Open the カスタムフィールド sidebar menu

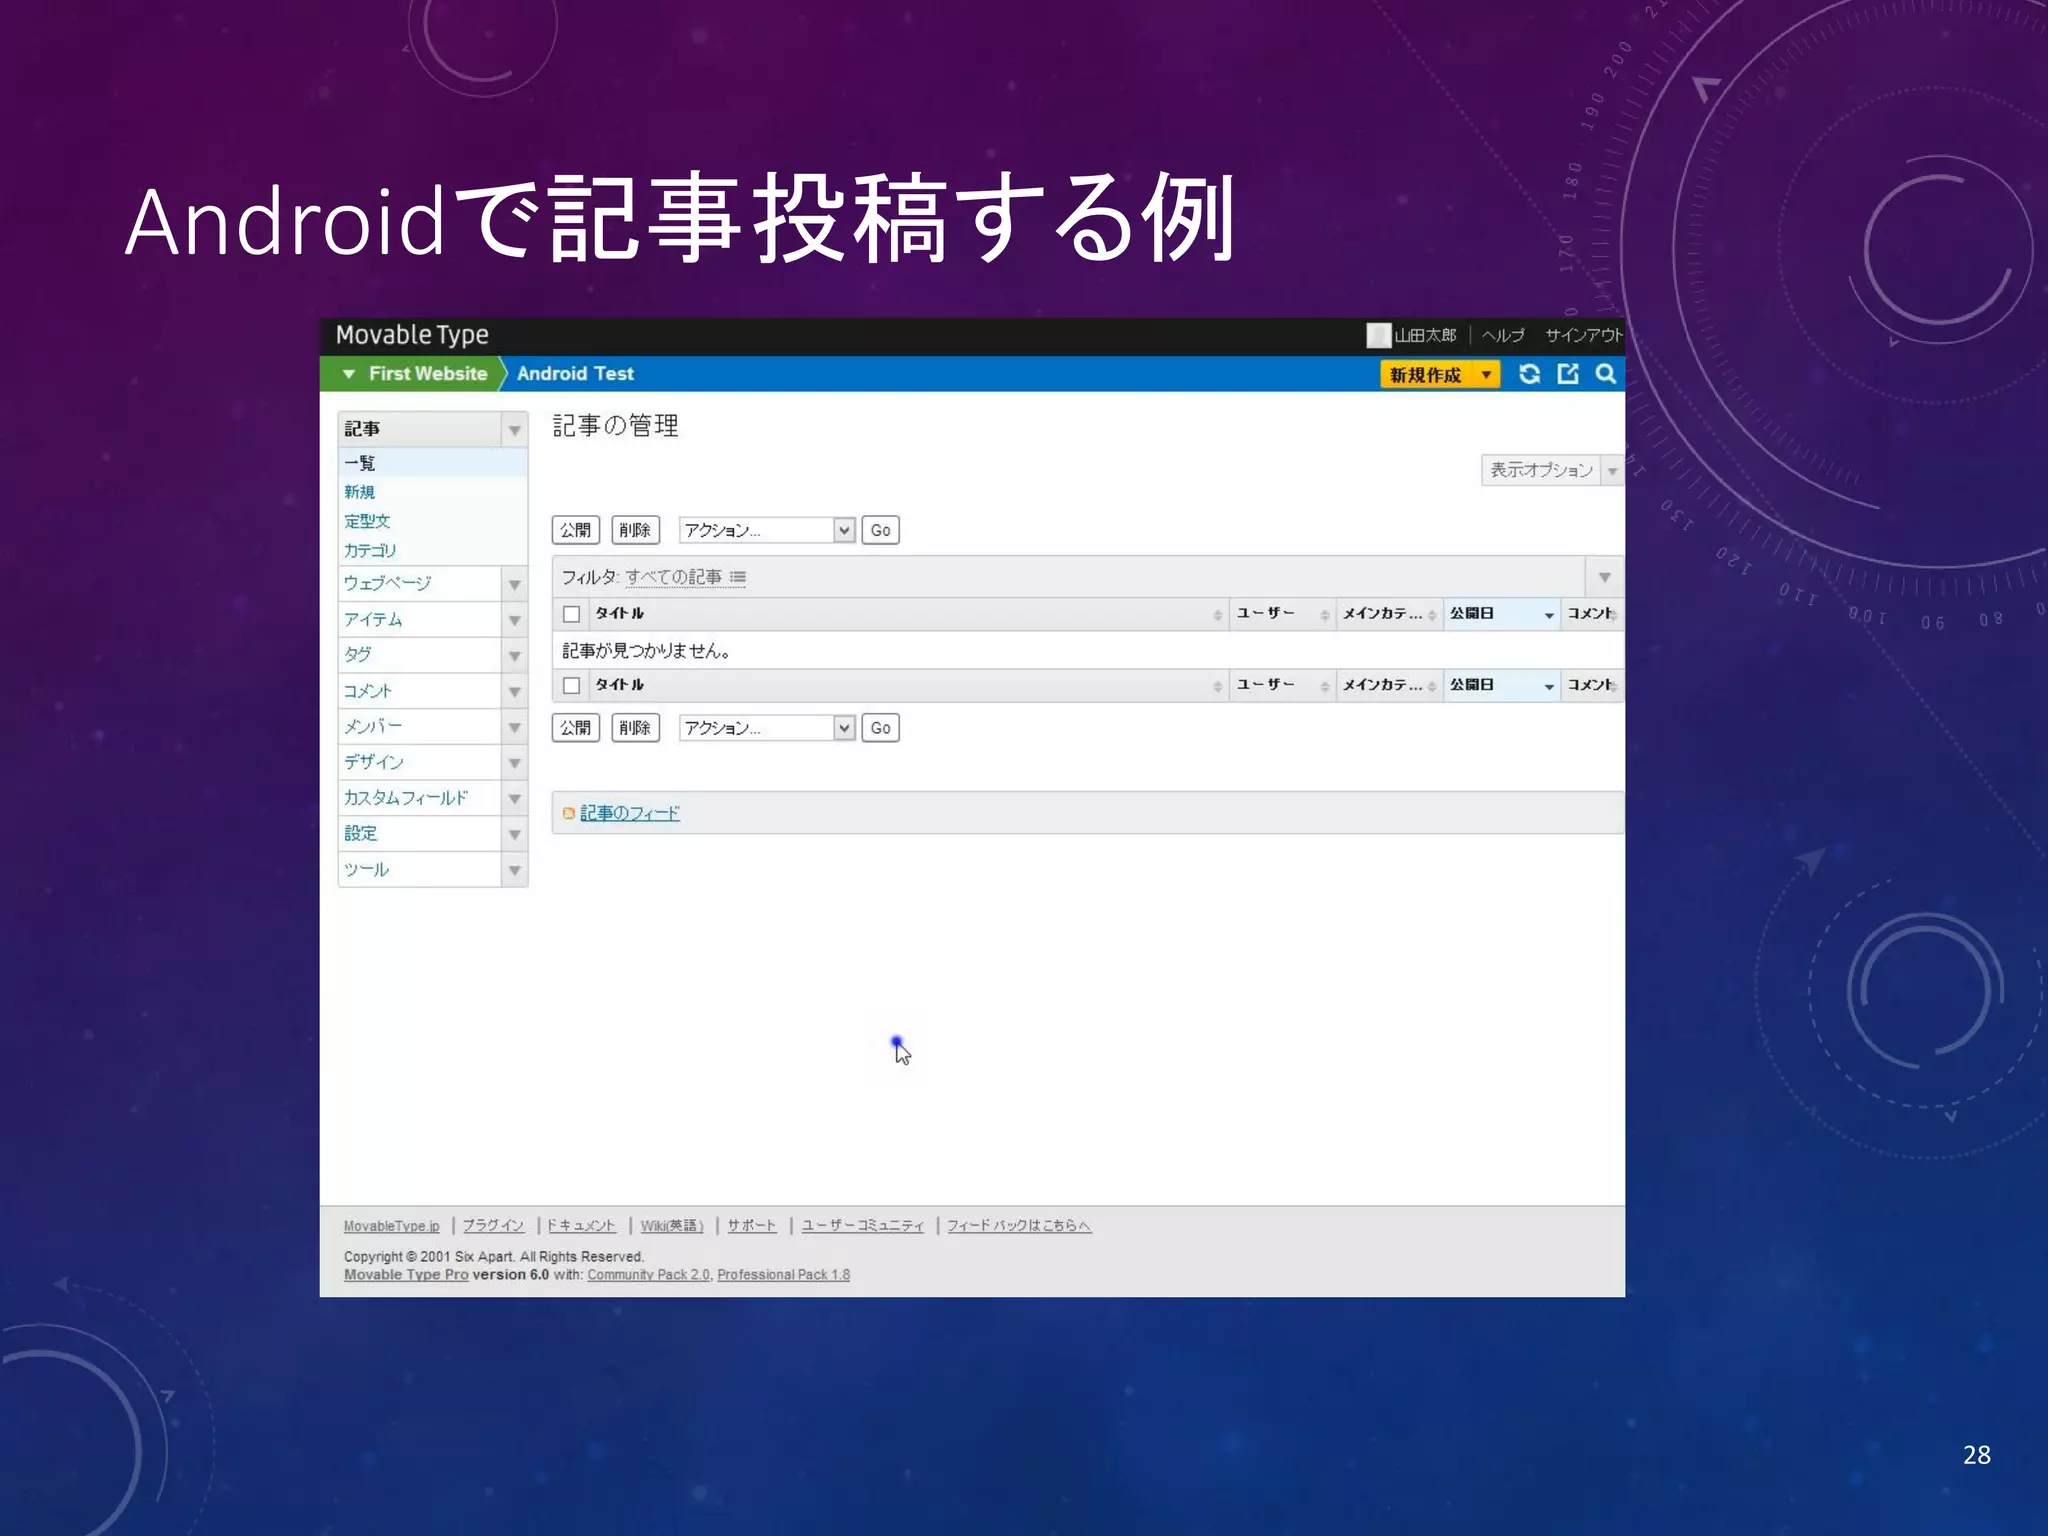pos(420,799)
